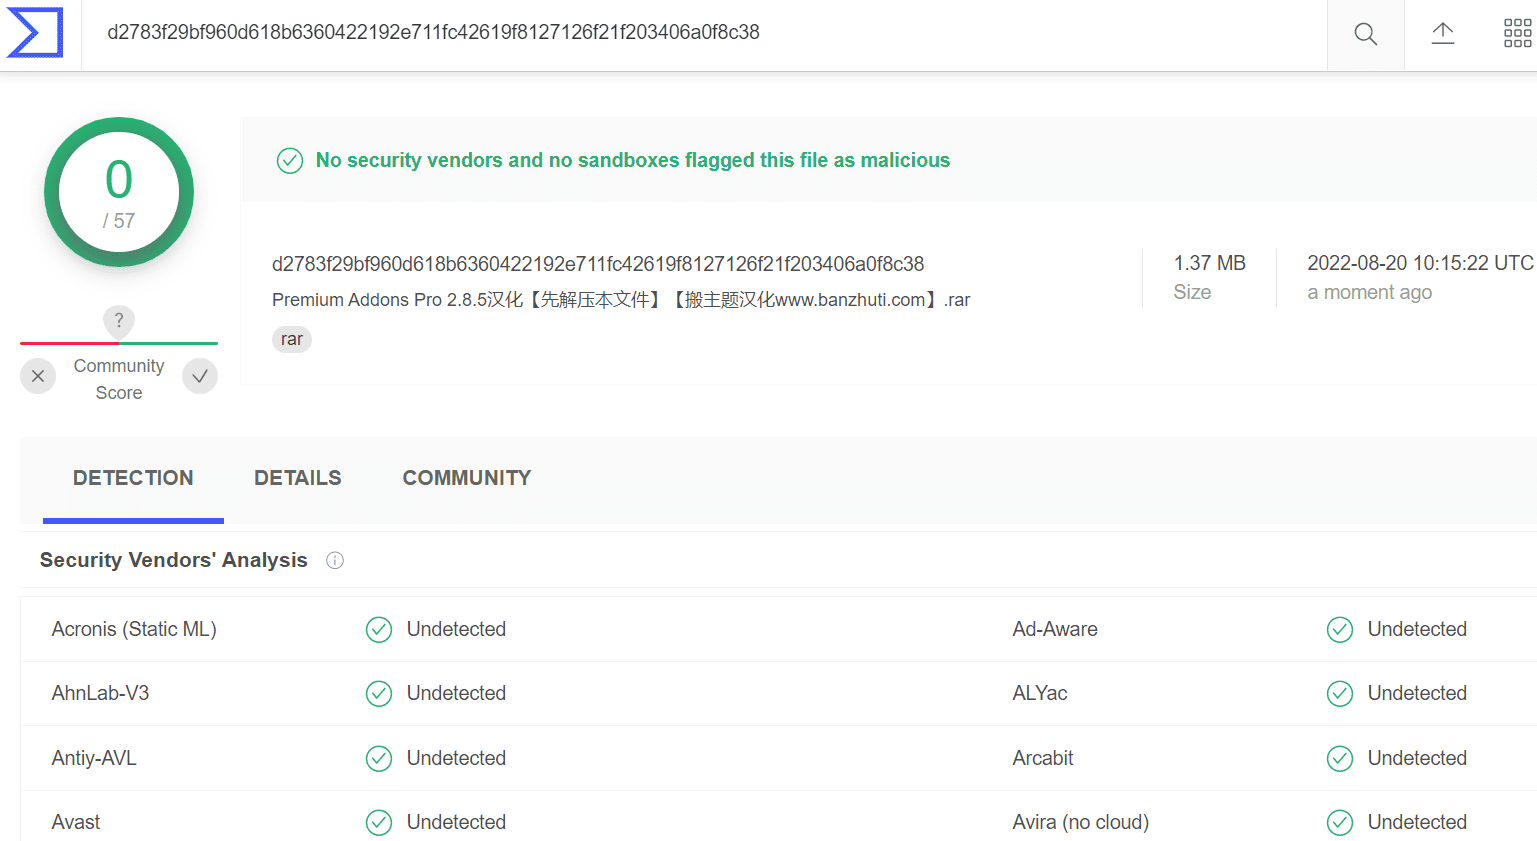
Task: Click the AhnLab-V3 vendor name
Action: tap(100, 693)
